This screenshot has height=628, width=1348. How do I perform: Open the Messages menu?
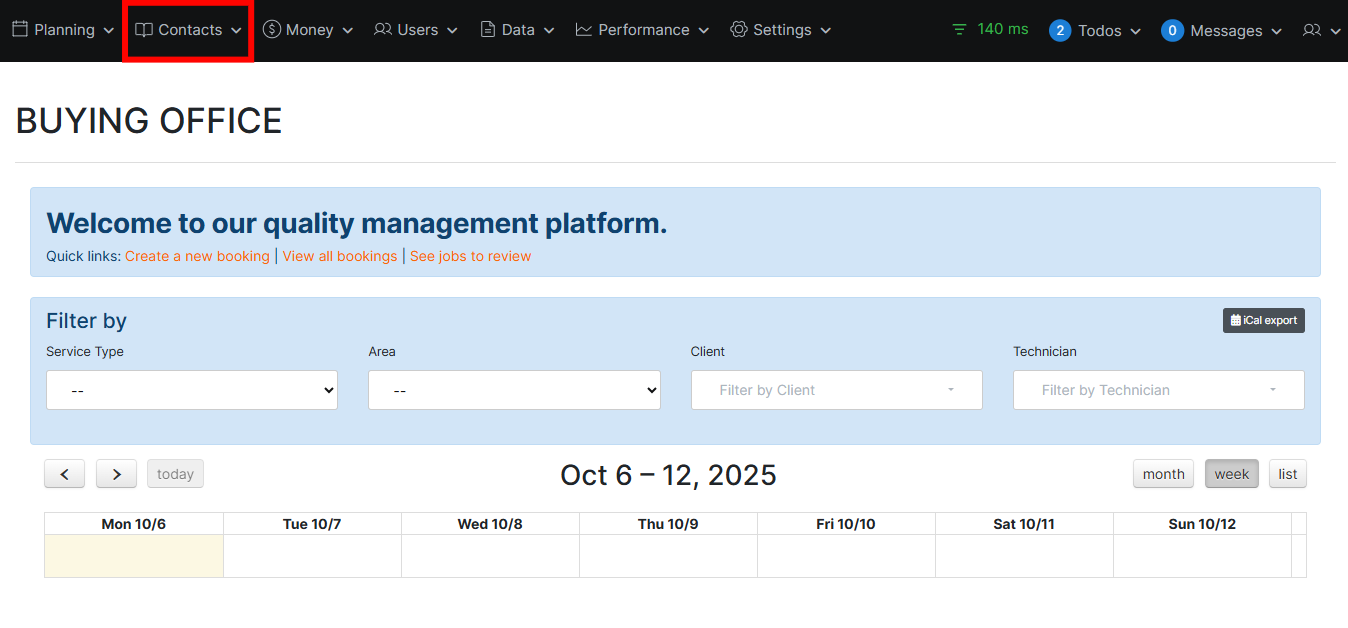(1221, 31)
